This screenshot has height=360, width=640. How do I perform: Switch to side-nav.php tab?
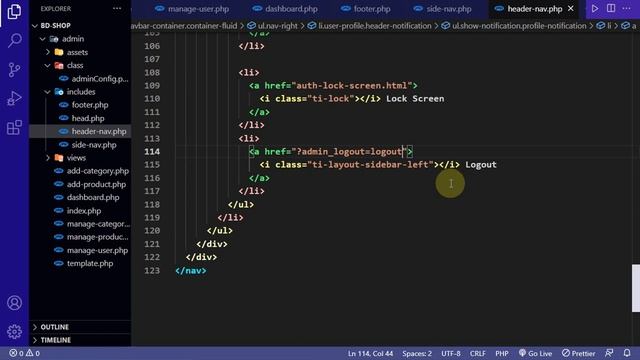click(x=442, y=9)
